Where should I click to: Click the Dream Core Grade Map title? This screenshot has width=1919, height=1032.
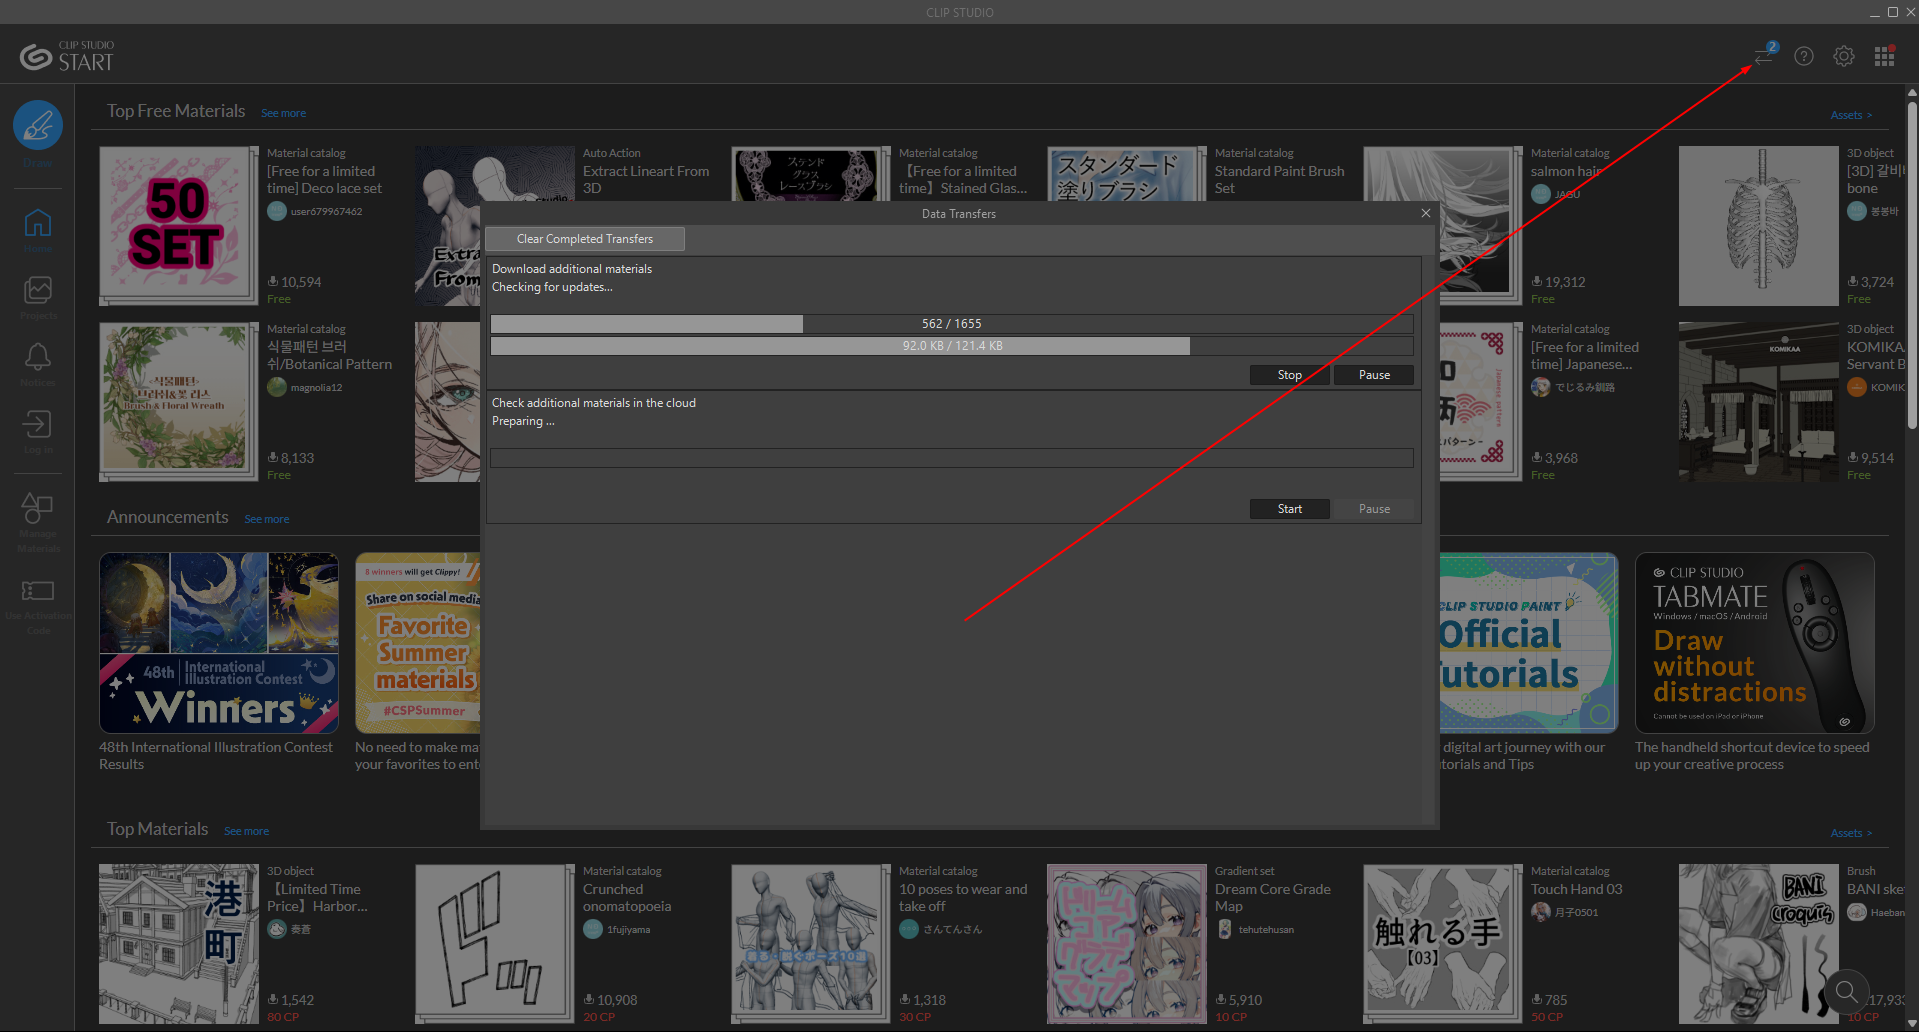click(1273, 898)
